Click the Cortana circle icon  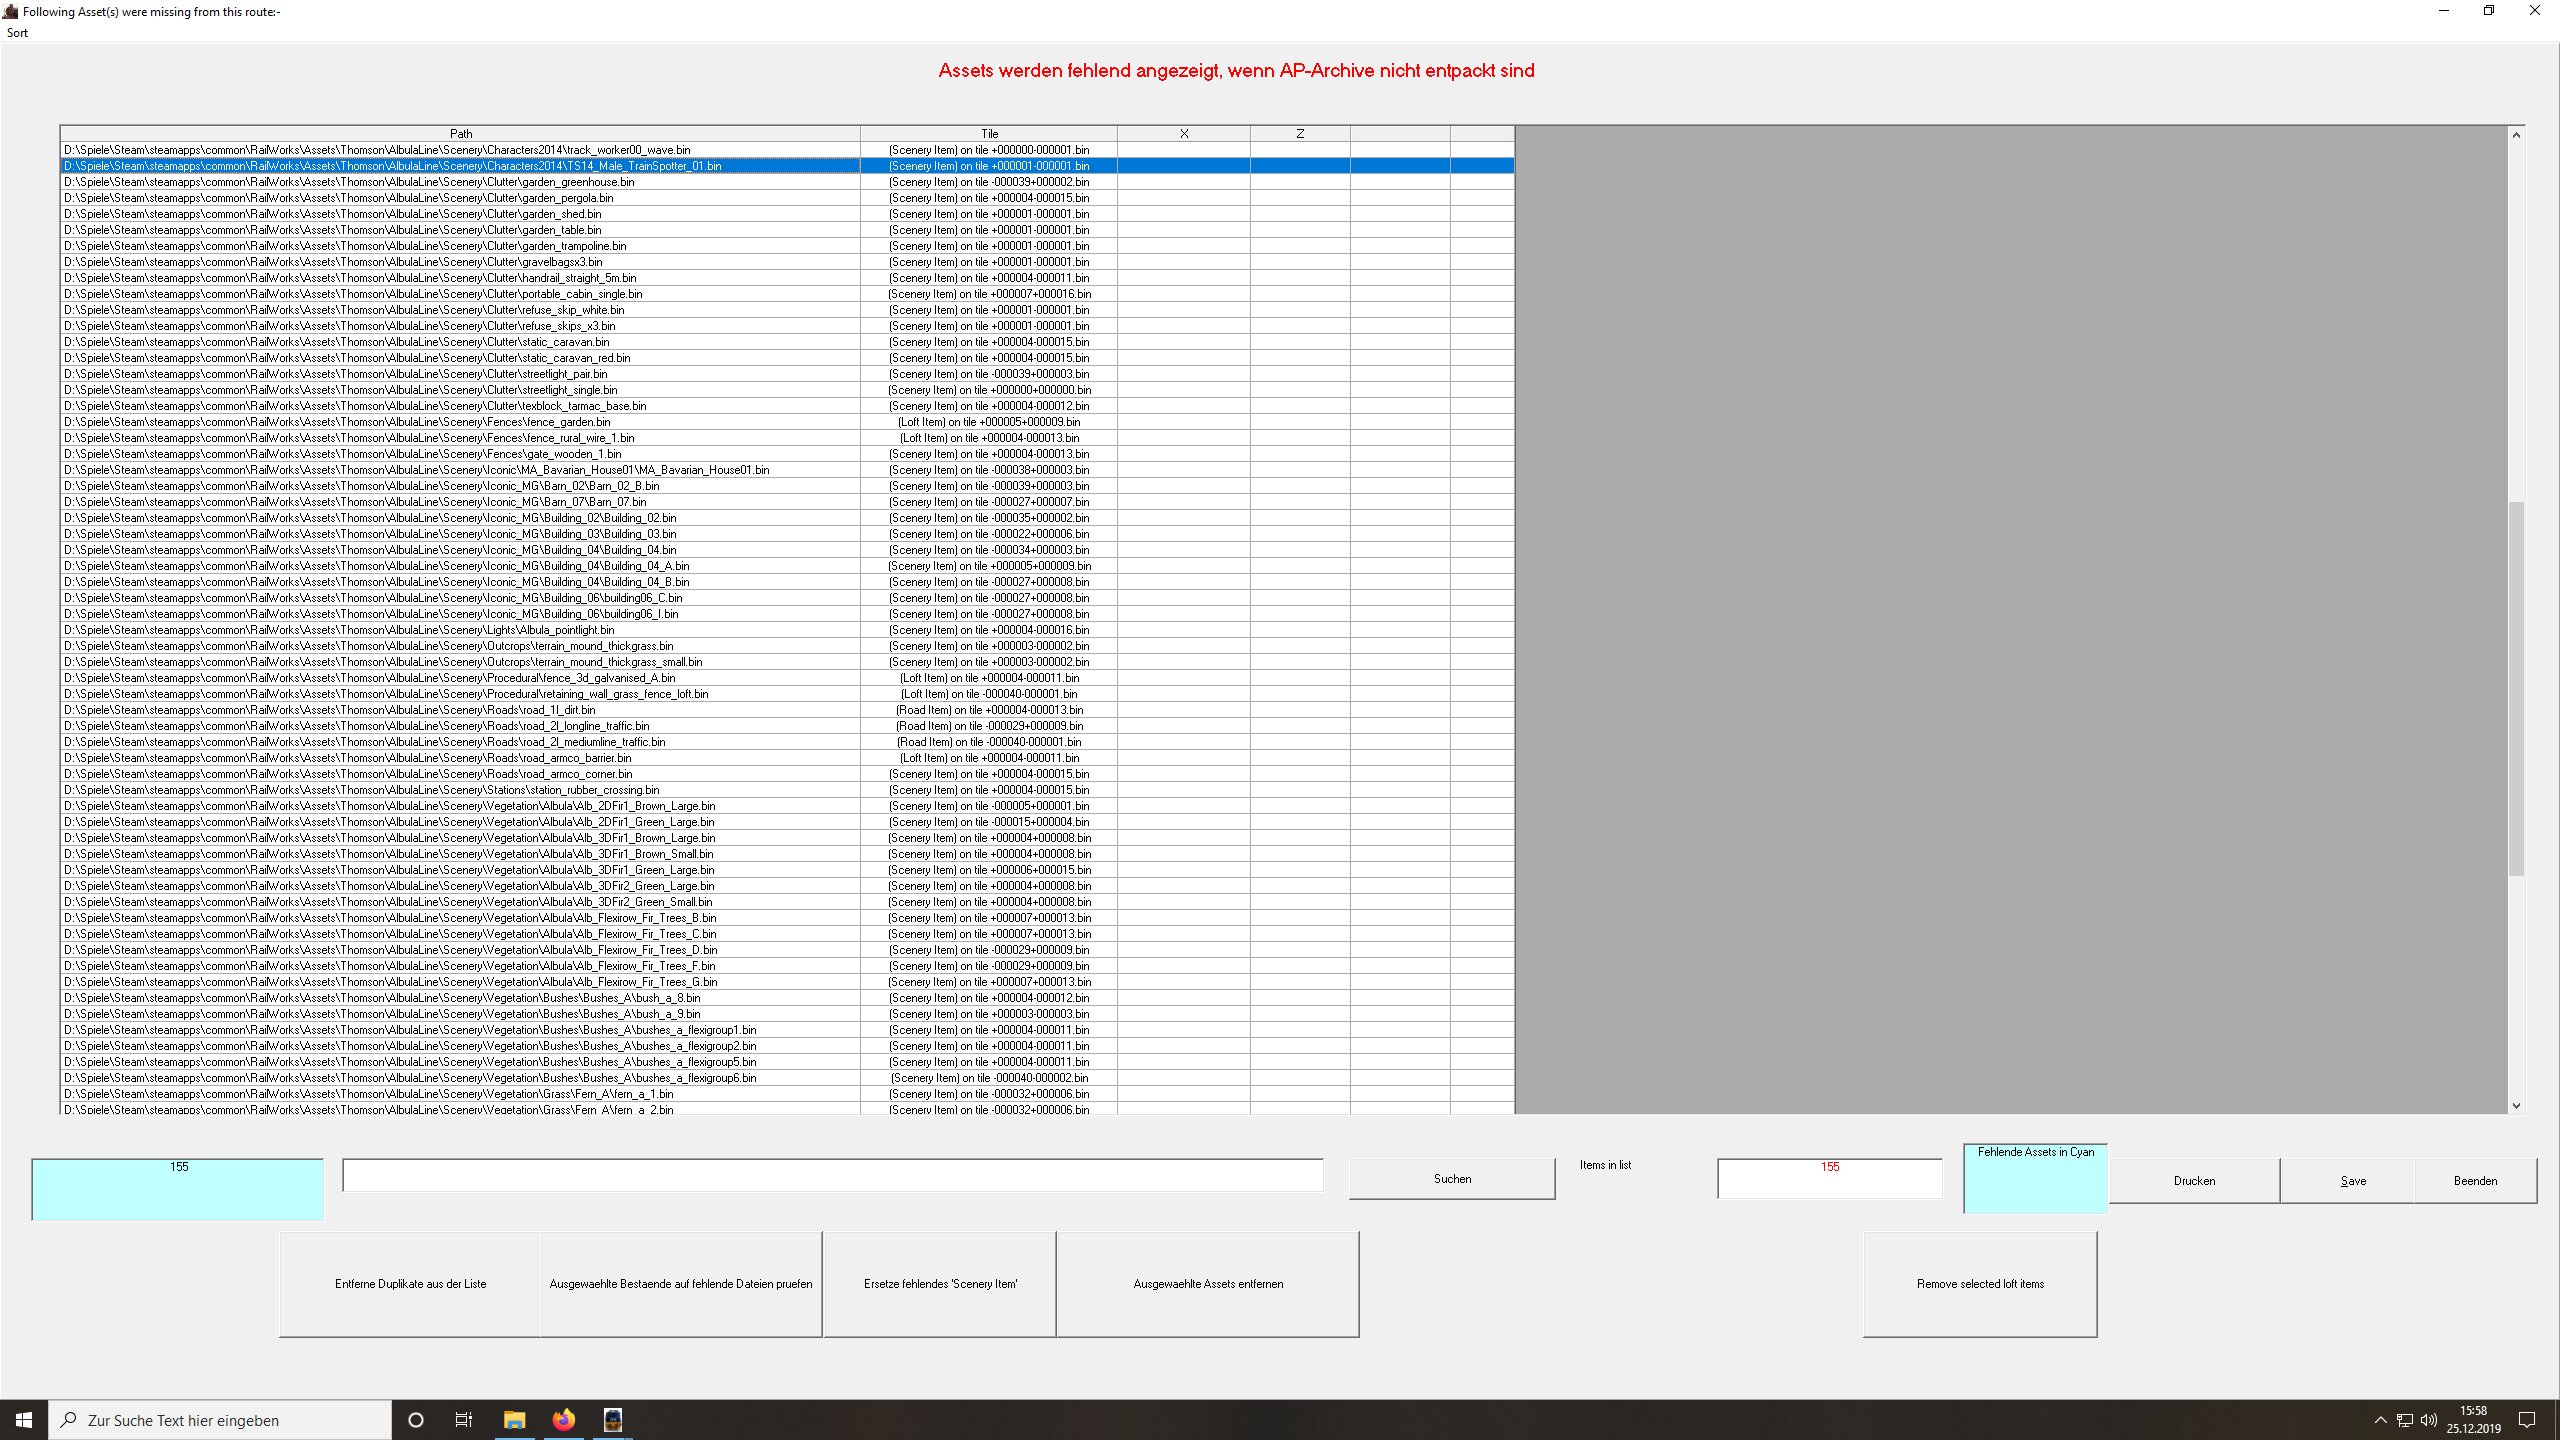point(416,1420)
